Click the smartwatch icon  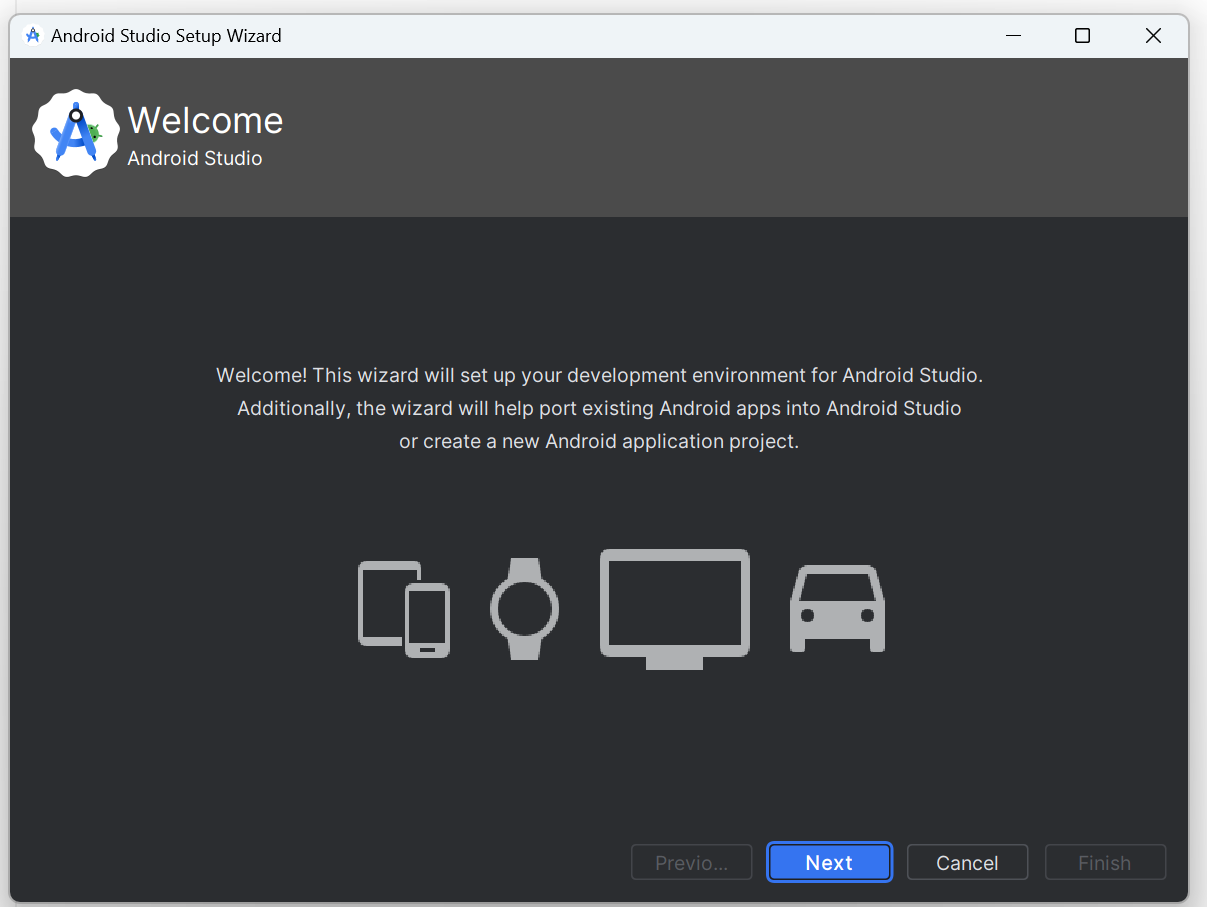click(524, 608)
